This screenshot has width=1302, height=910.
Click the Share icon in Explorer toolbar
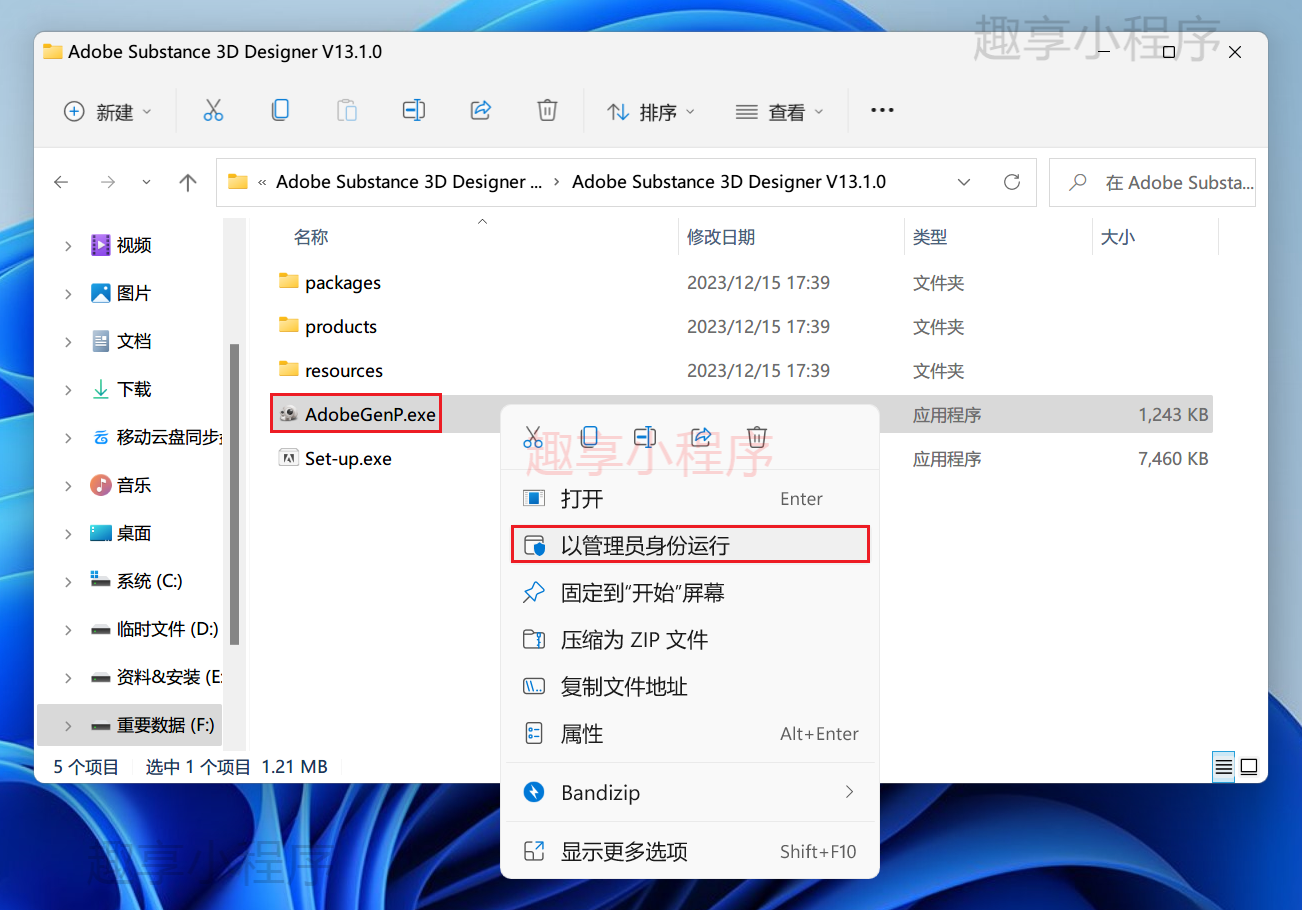coord(481,110)
